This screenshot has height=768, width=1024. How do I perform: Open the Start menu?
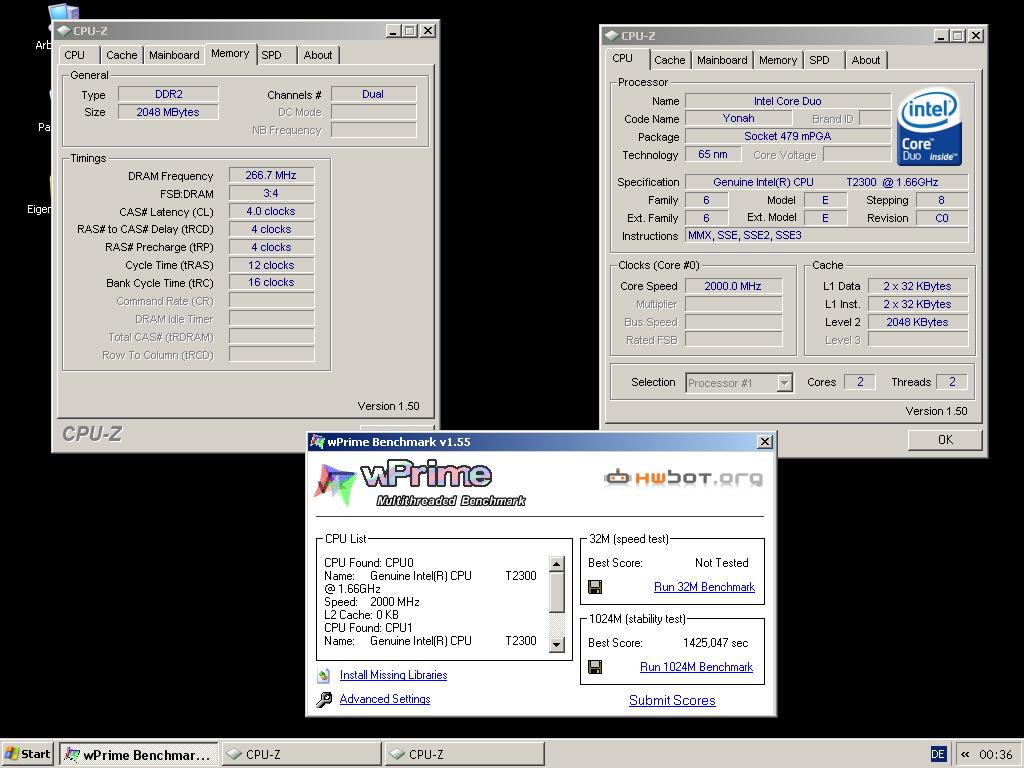(27, 754)
